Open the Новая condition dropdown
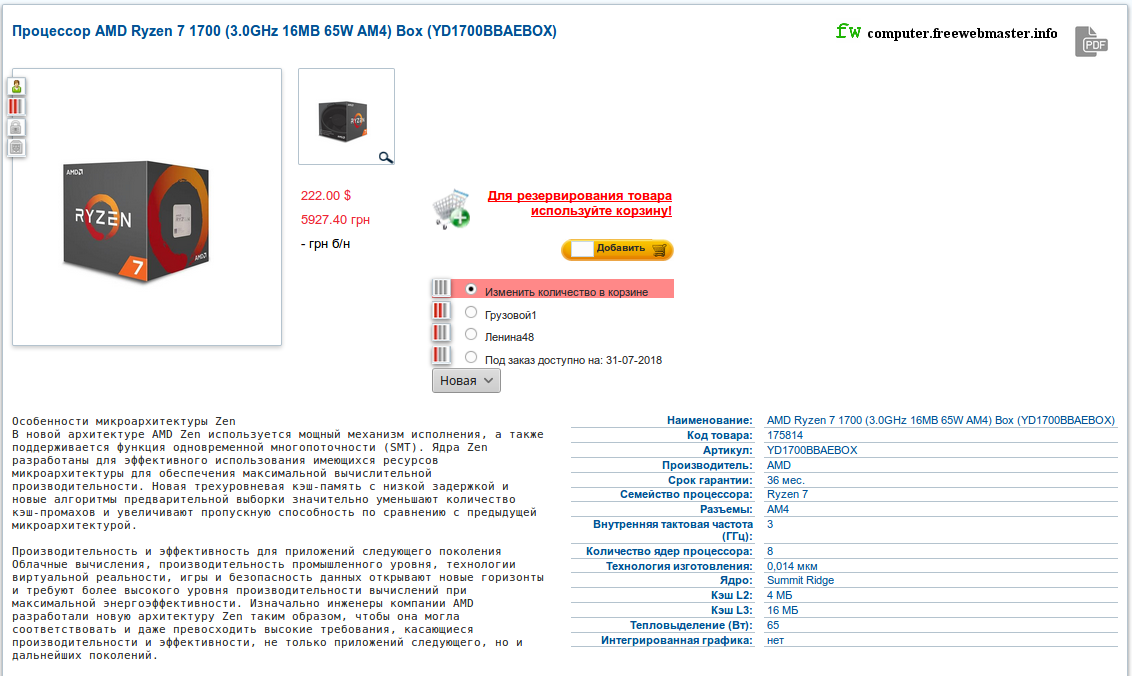 (466, 381)
